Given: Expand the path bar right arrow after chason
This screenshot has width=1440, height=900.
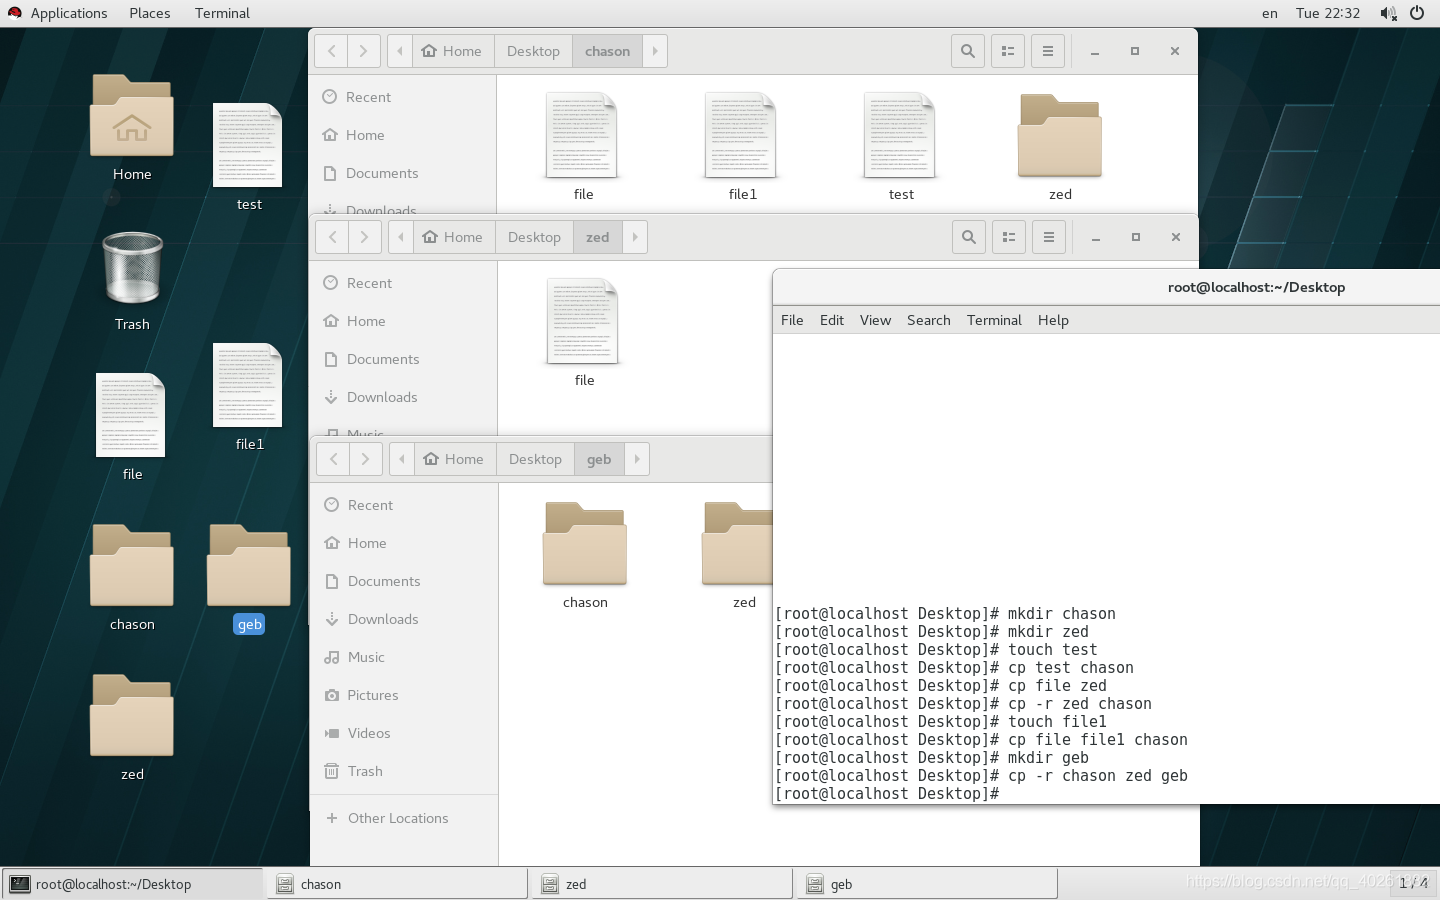Looking at the screenshot, I should tap(655, 51).
